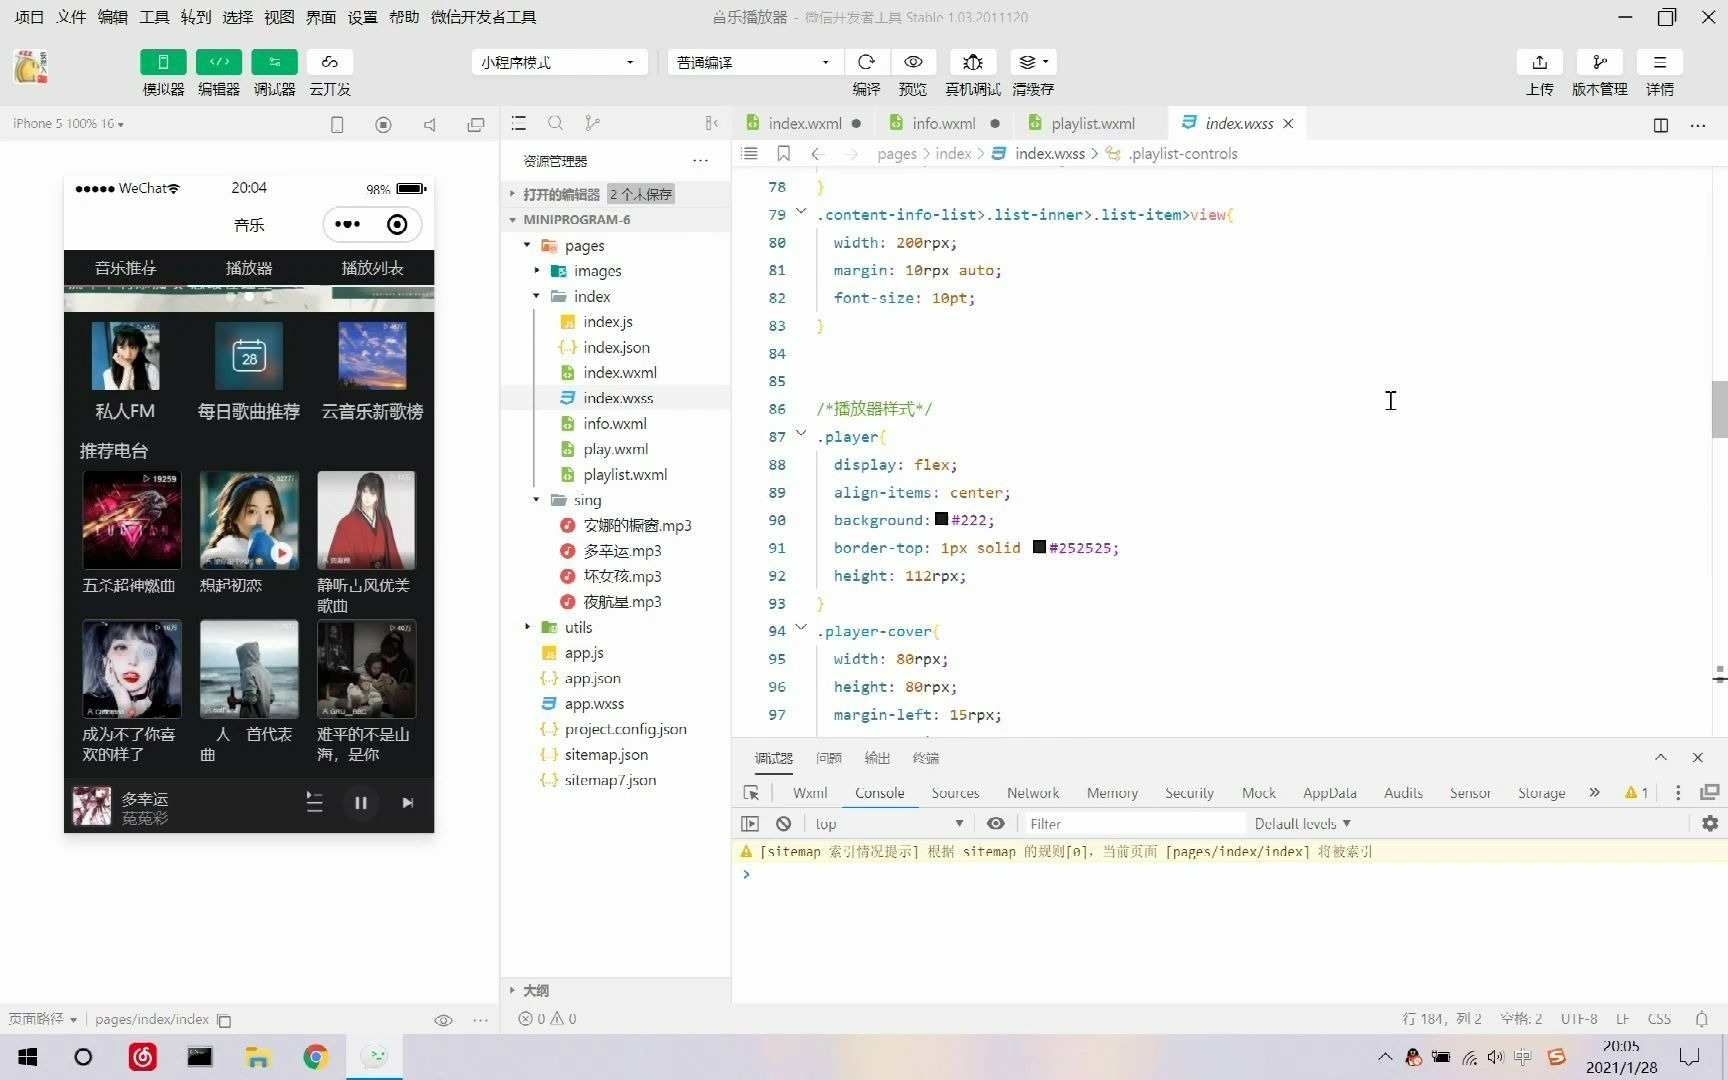The height and width of the screenshot is (1080, 1728).
Task: Collapse the MINIPROGRAM-6 root
Action: (513, 220)
